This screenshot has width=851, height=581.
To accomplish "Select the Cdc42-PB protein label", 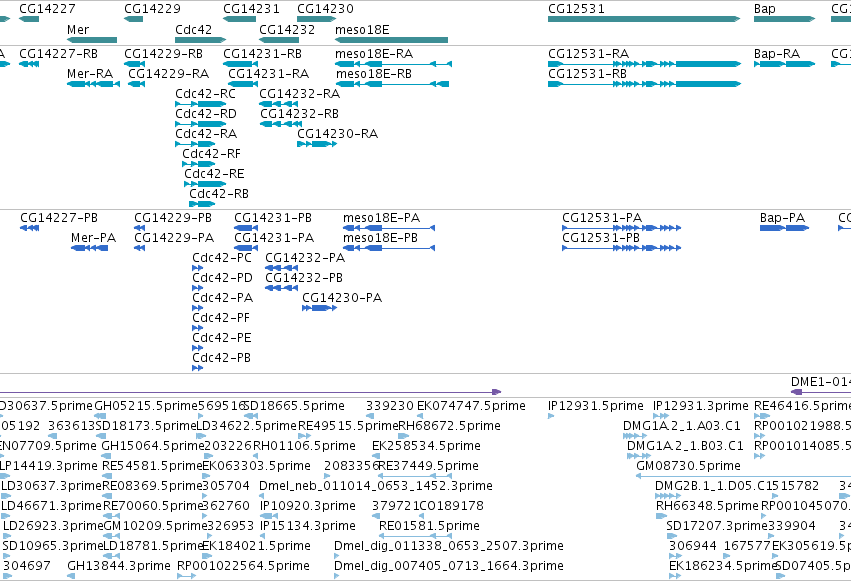I will click(x=221, y=358).
